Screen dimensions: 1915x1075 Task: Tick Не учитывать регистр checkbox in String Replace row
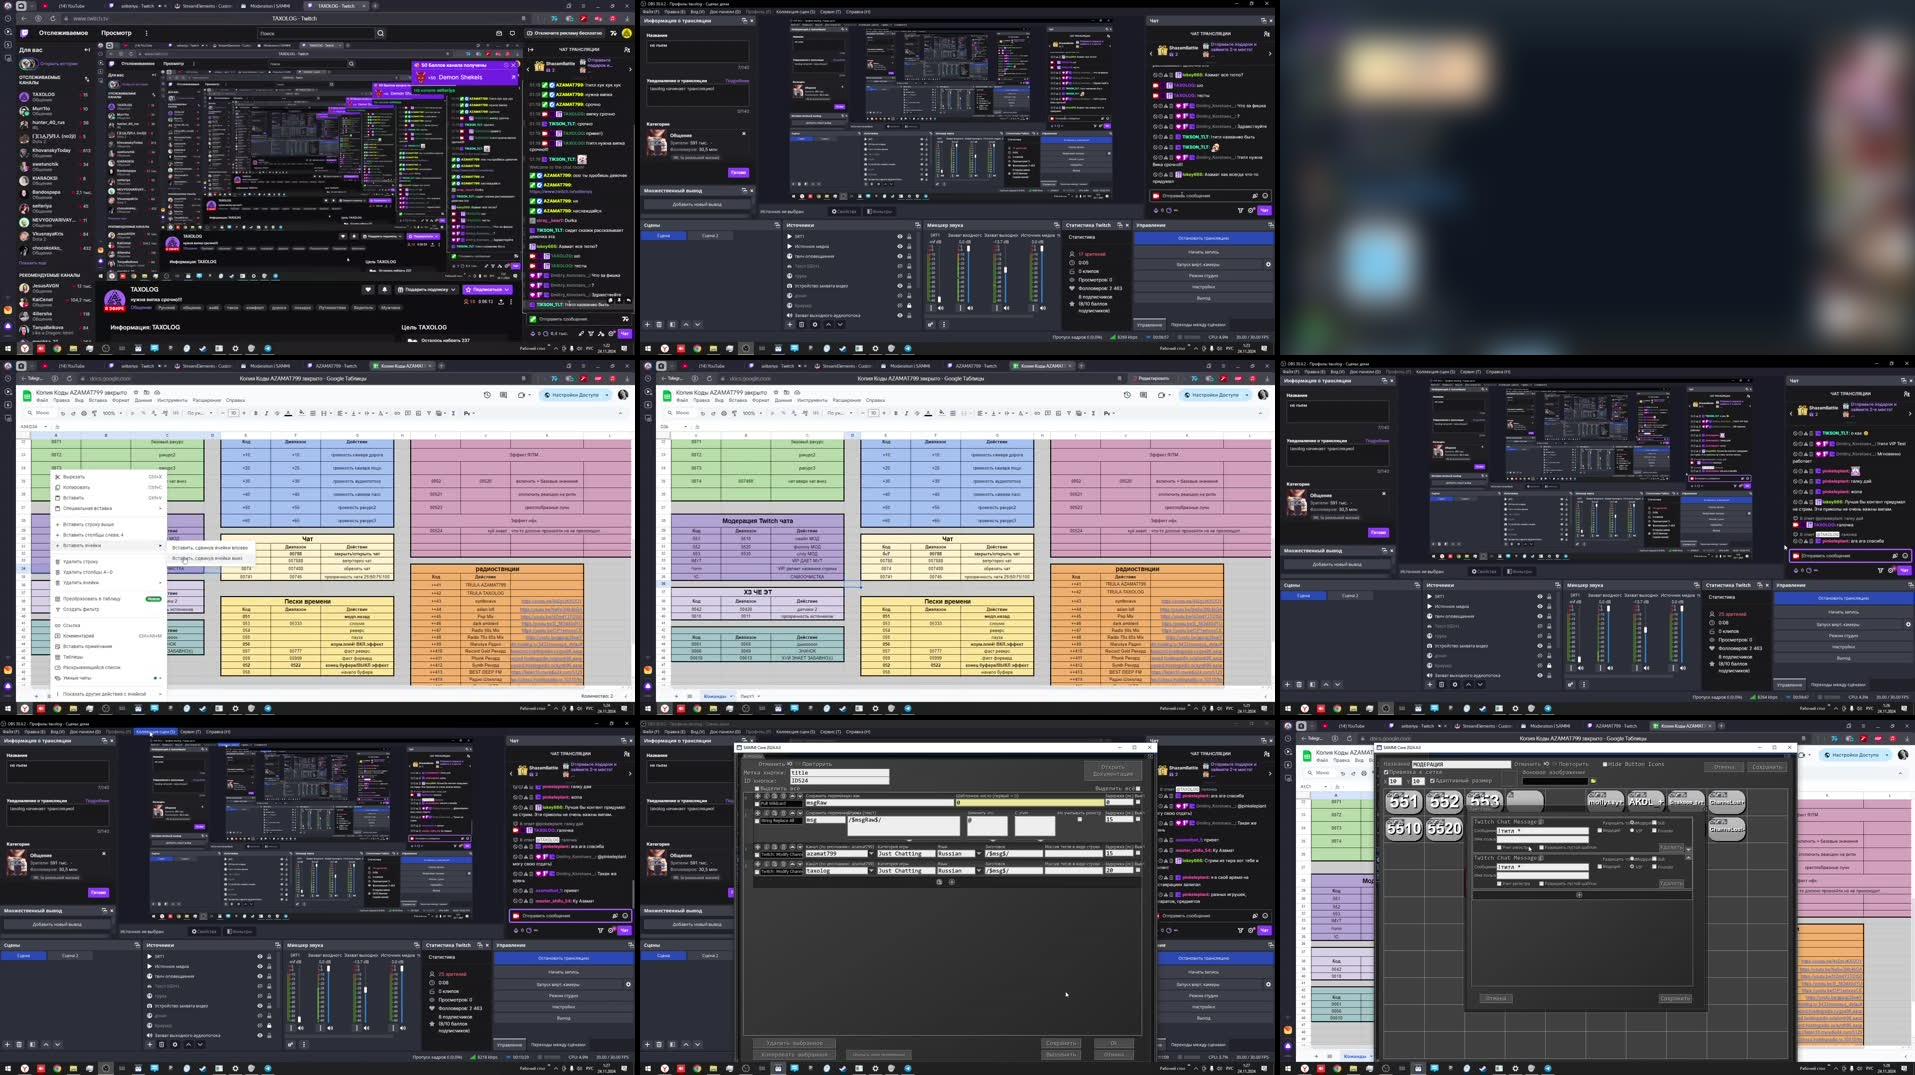(1079, 820)
